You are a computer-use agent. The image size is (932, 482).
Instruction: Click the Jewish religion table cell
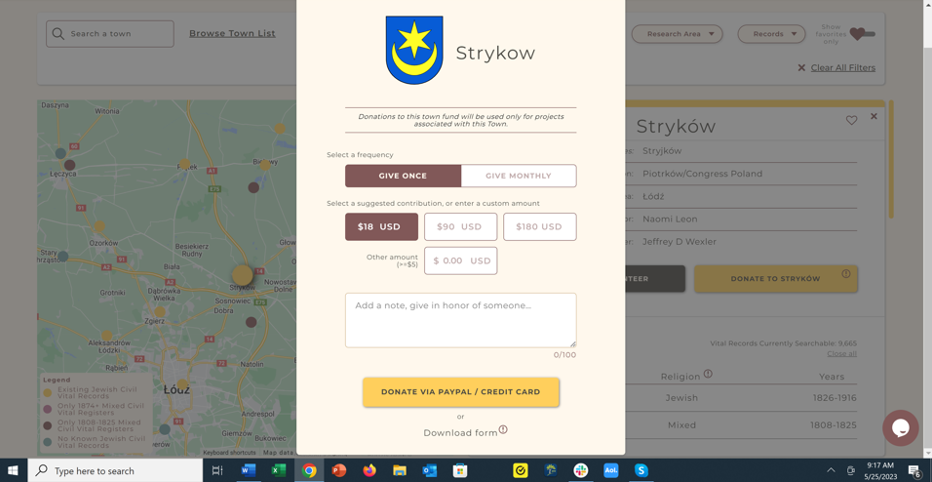681,398
